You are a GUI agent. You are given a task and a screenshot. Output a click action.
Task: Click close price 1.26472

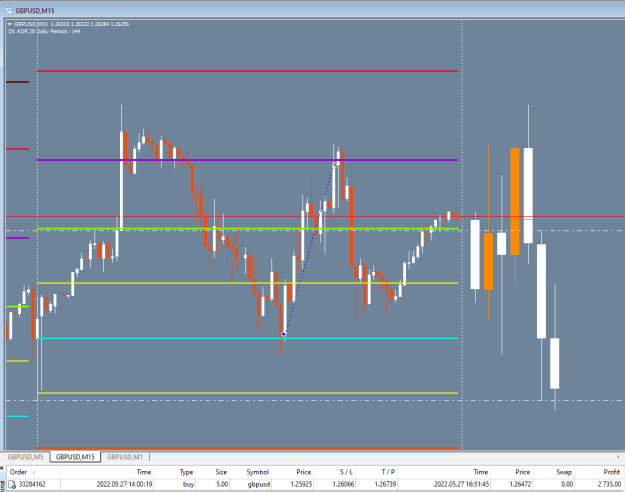point(520,484)
